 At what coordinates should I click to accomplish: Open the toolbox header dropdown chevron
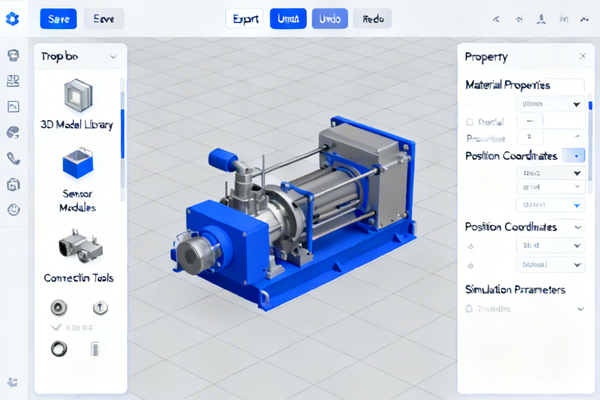(114, 57)
